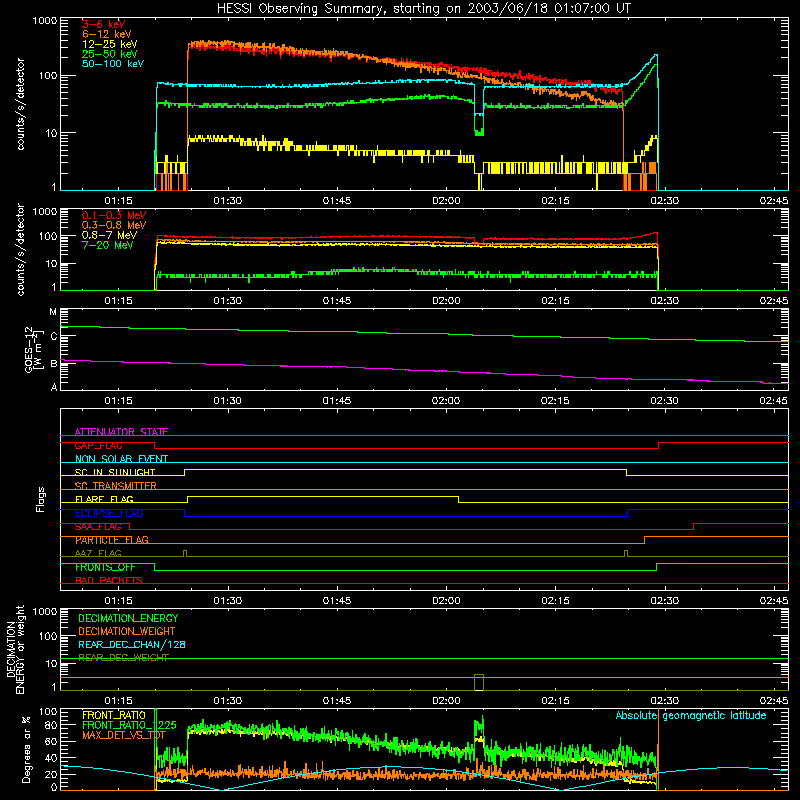Viewport: 800px width, 800px height.
Task: Click the HESSI Observing Summary title text
Action: [424, 9]
